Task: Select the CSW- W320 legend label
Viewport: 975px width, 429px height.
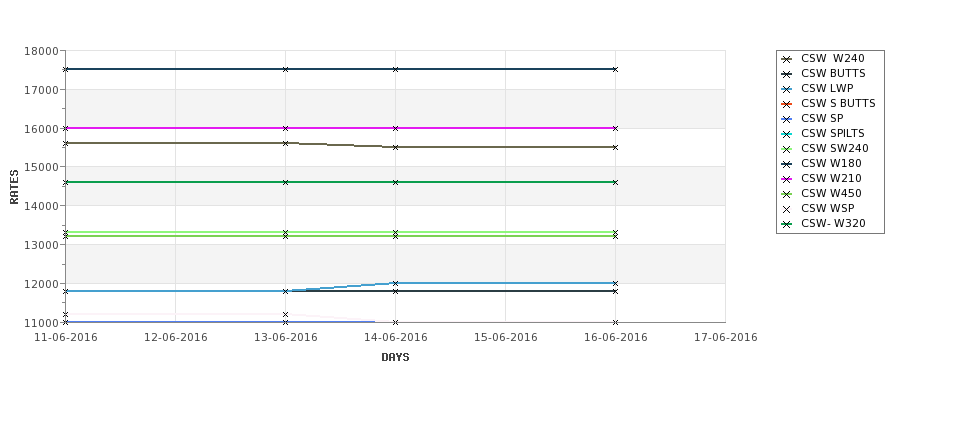Action: coord(833,223)
